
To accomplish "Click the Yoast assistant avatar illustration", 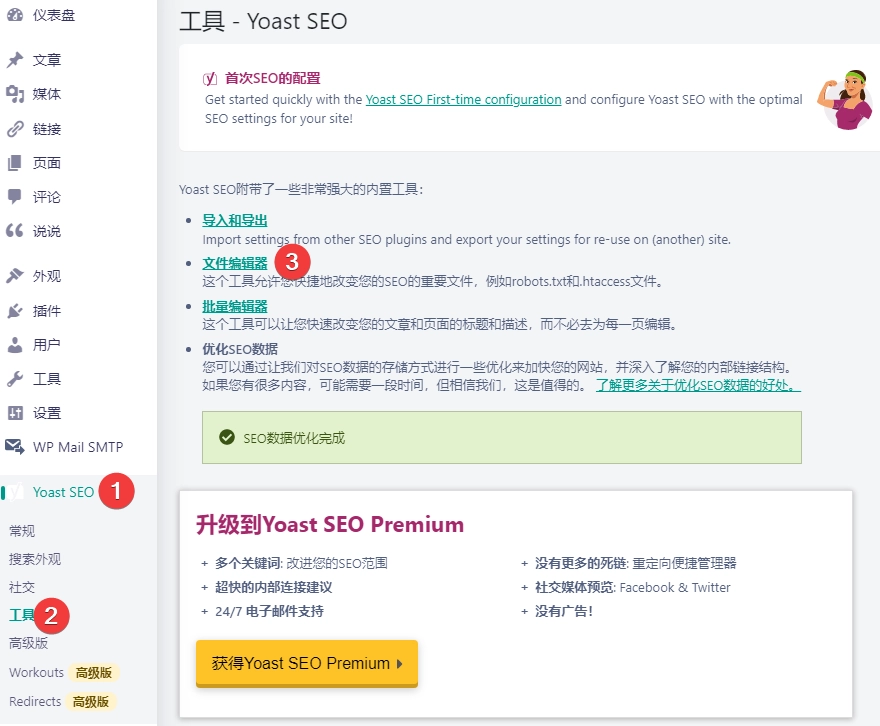I will pos(845,100).
